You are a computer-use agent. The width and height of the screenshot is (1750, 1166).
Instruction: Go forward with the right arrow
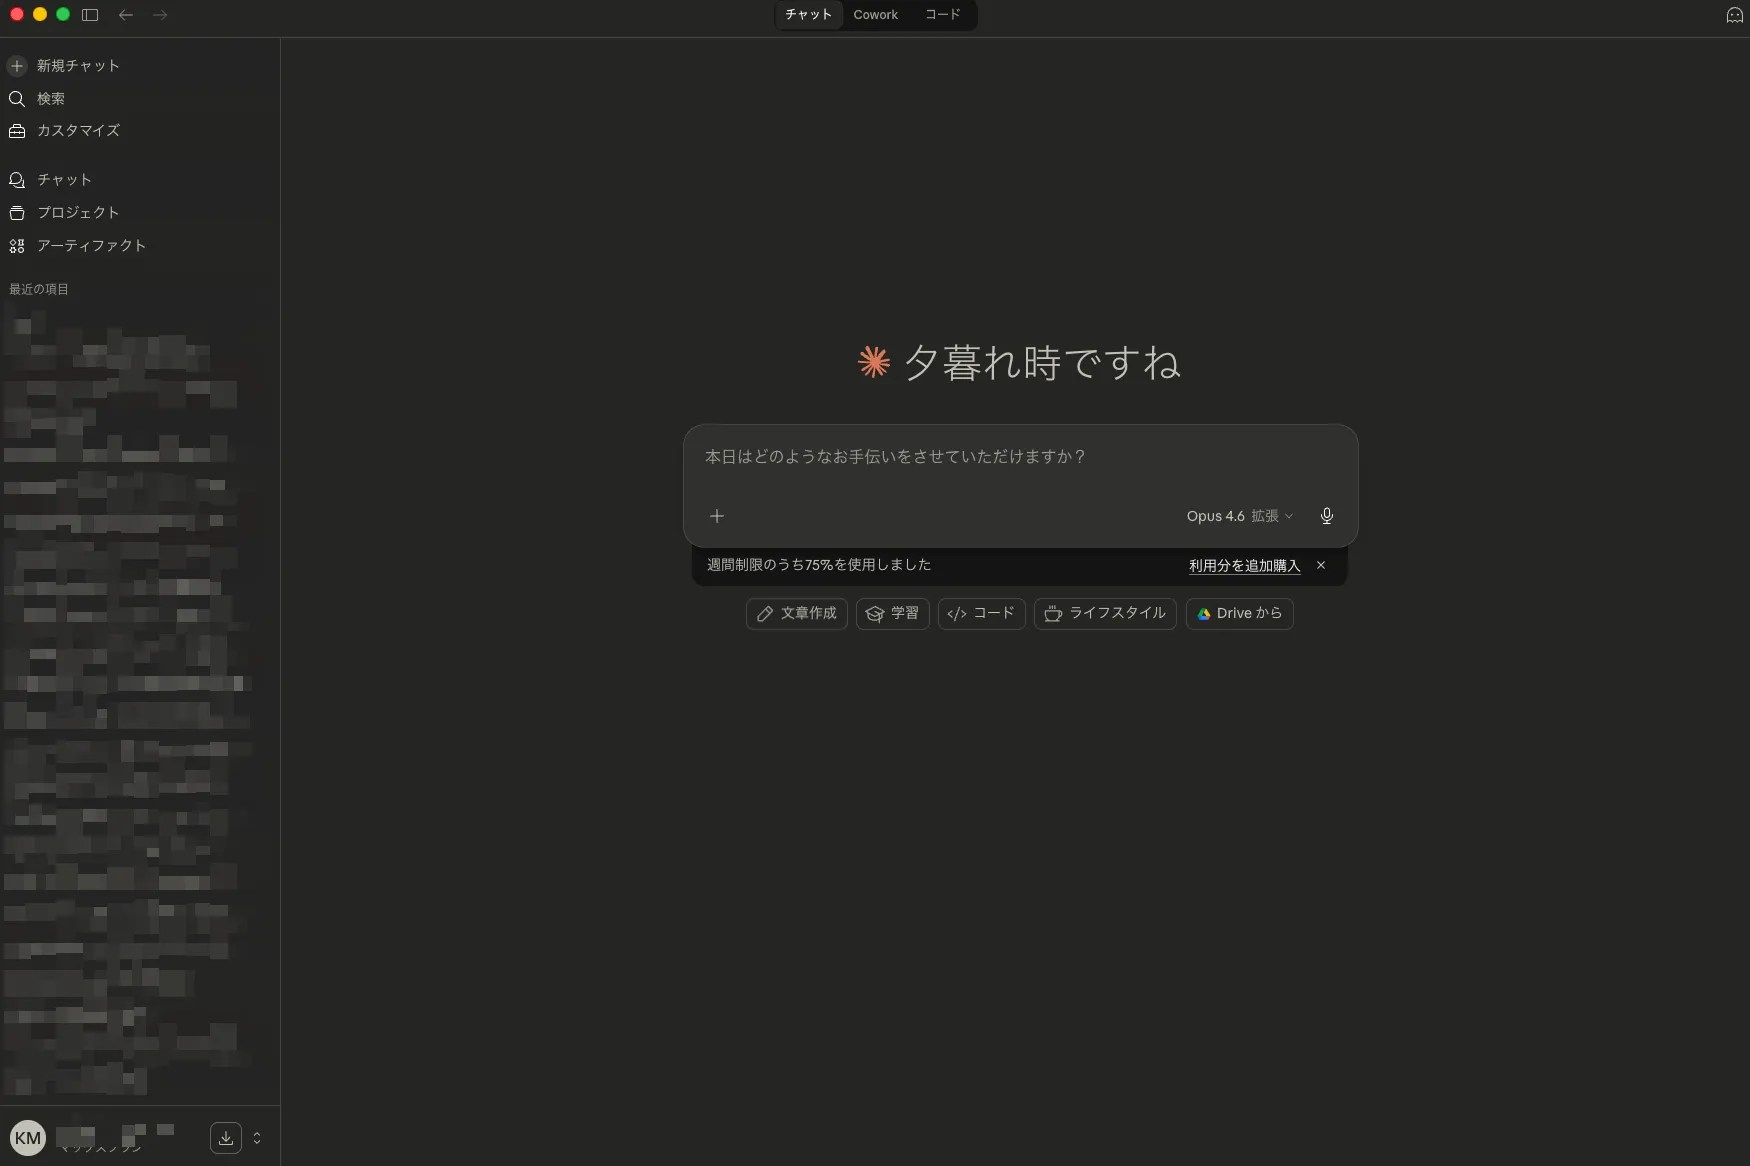pos(160,15)
